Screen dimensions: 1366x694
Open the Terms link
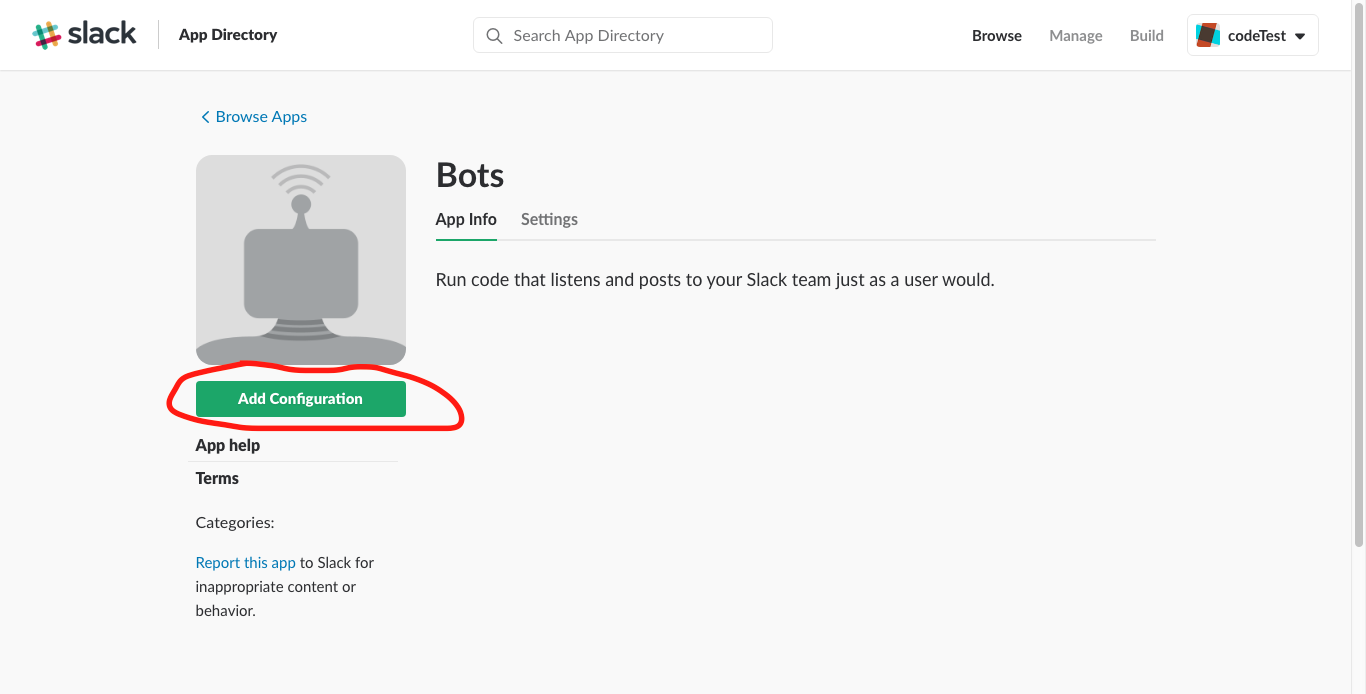pos(217,478)
